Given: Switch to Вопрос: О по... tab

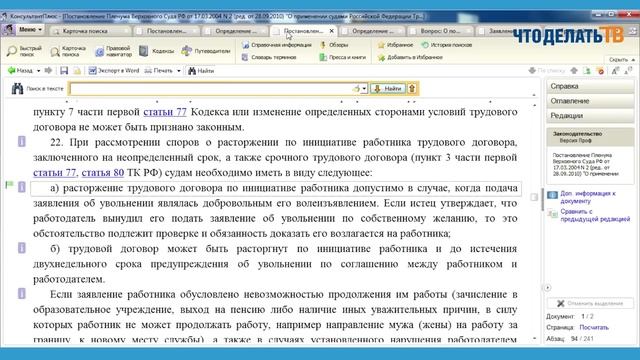Looking at the screenshot, I should (440, 31).
